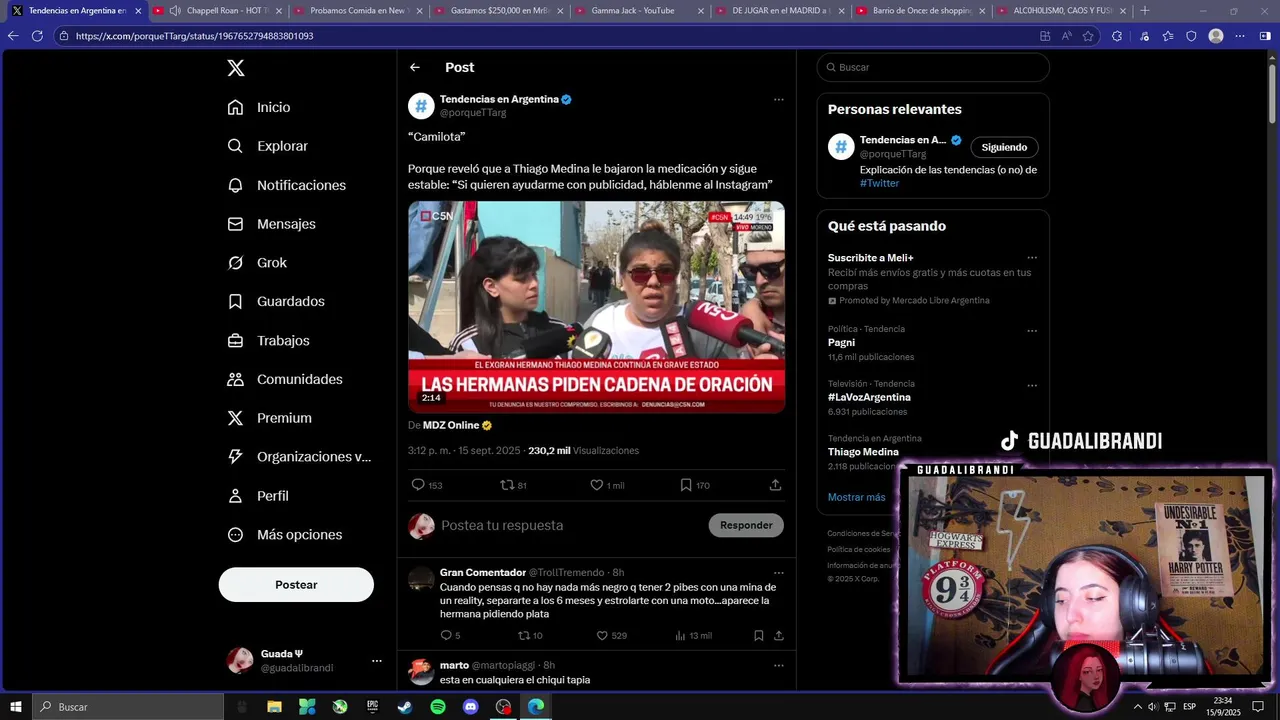Click the Buscar search box on X
The height and width of the screenshot is (720, 1280).
[933, 67]
